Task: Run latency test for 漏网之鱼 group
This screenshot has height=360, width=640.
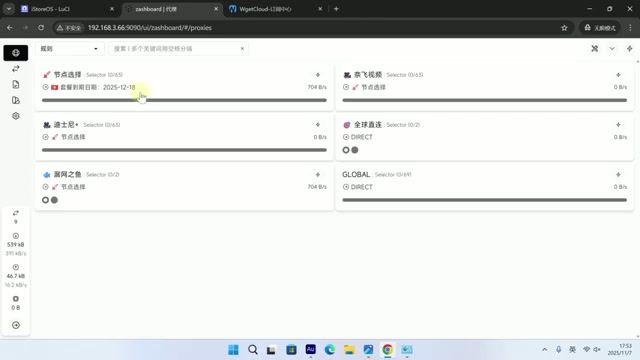Action: pyautogui.click(x=318, y=174)
